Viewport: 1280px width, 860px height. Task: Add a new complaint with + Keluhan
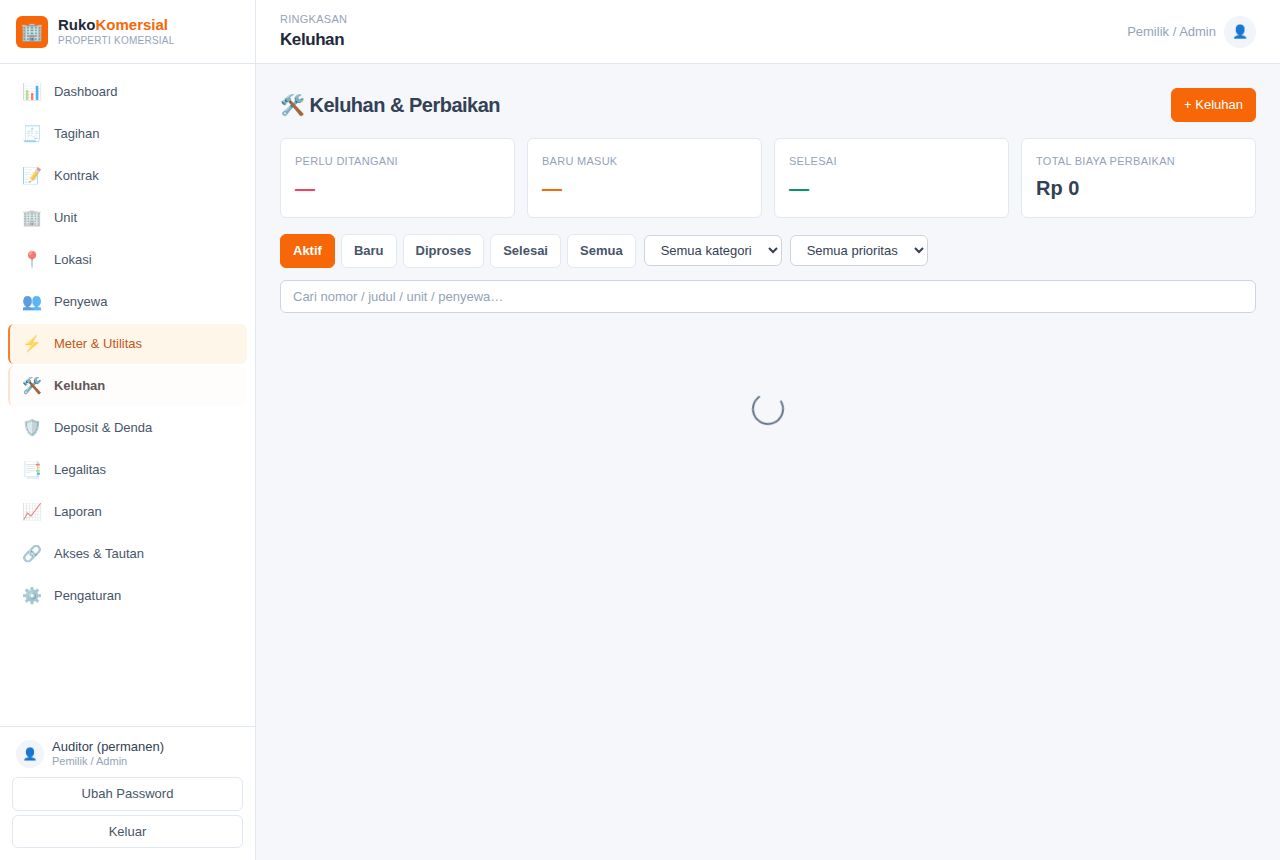coord(1213,105)
